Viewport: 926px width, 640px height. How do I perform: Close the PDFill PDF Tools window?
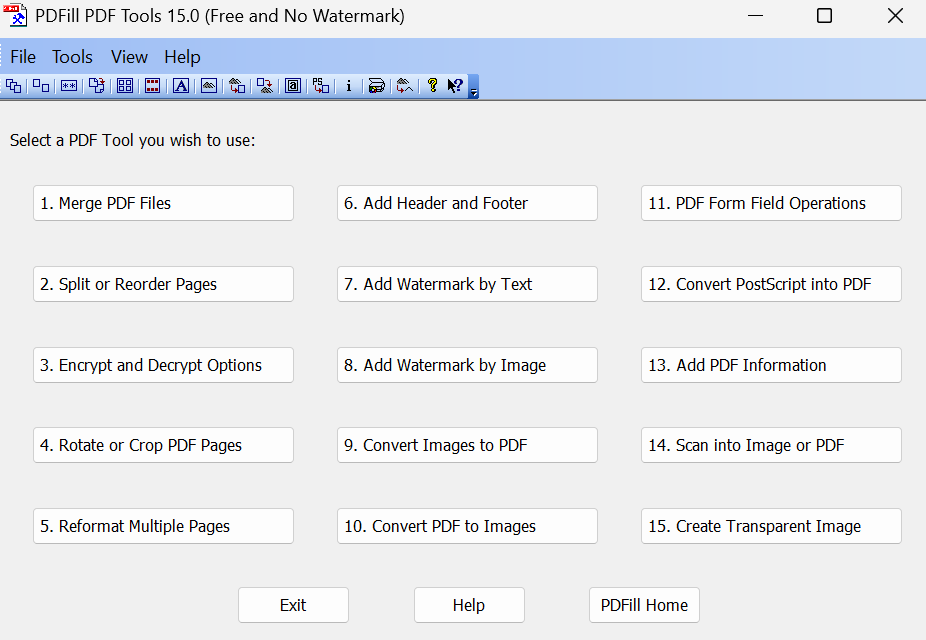895,16
